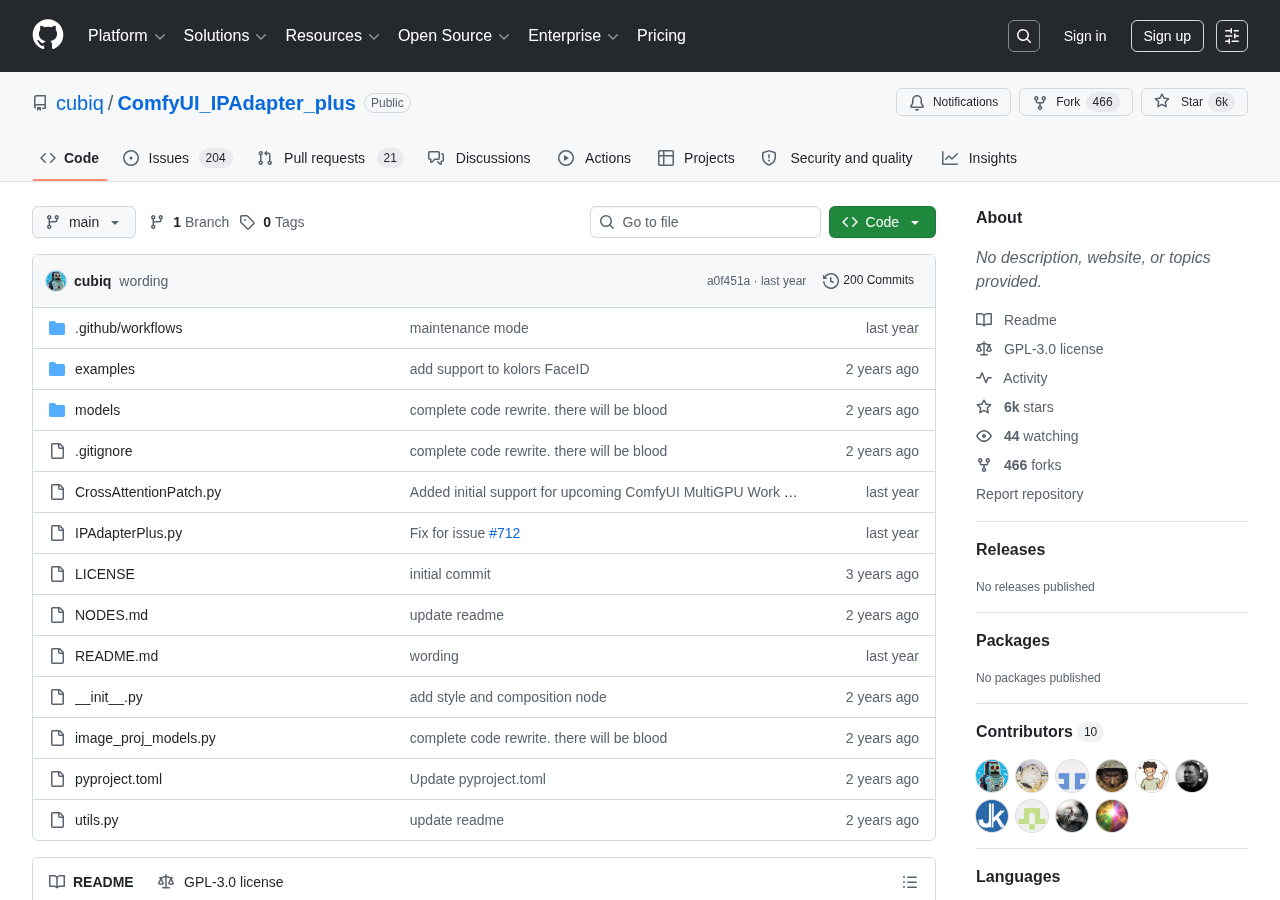Image resolution: width=1280 pixels, height=900 pixels.
Task: Select the GPL-3.0 license tab
Action: pos(221,882)
